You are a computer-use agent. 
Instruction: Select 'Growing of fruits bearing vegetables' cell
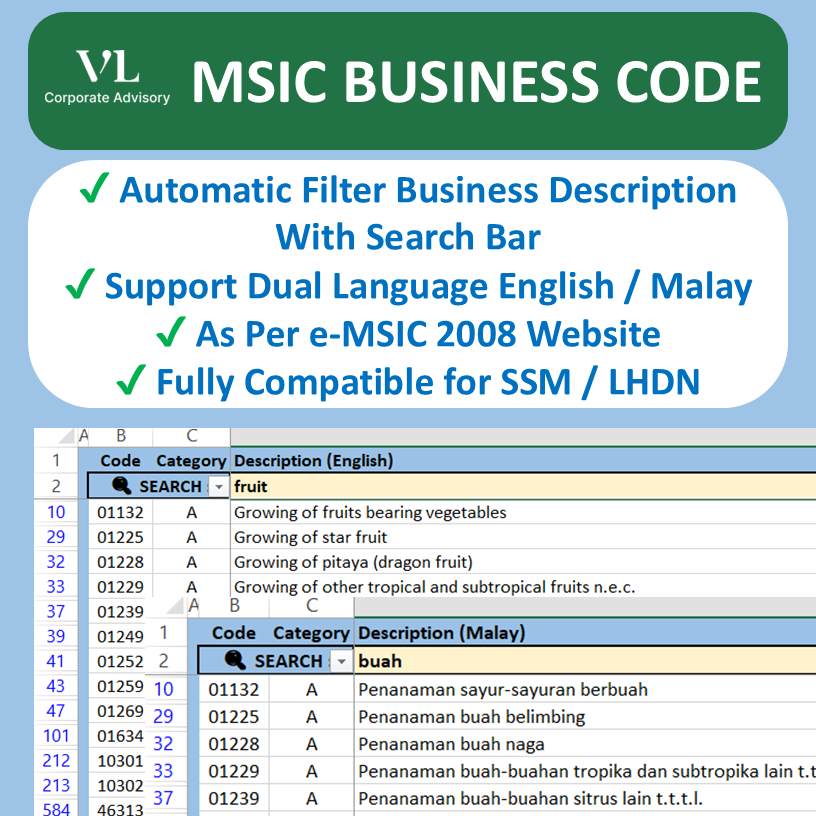(x=523, y=512)
